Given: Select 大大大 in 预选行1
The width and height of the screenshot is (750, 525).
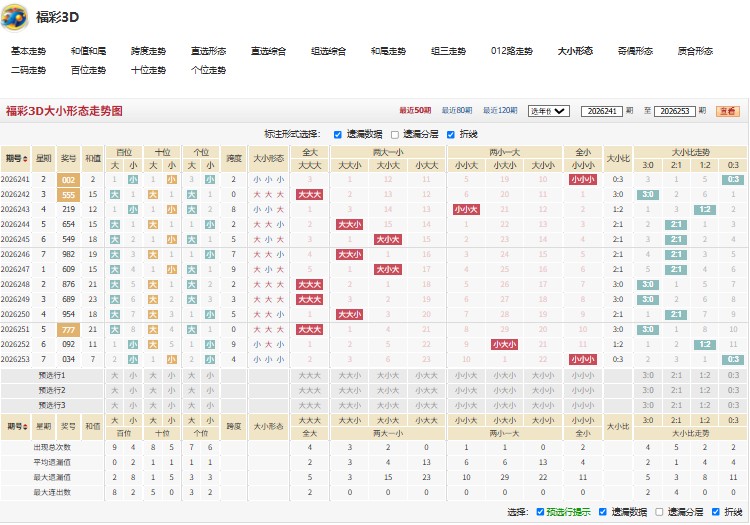Looking at the screenshot, I should (x=309, y=376).
